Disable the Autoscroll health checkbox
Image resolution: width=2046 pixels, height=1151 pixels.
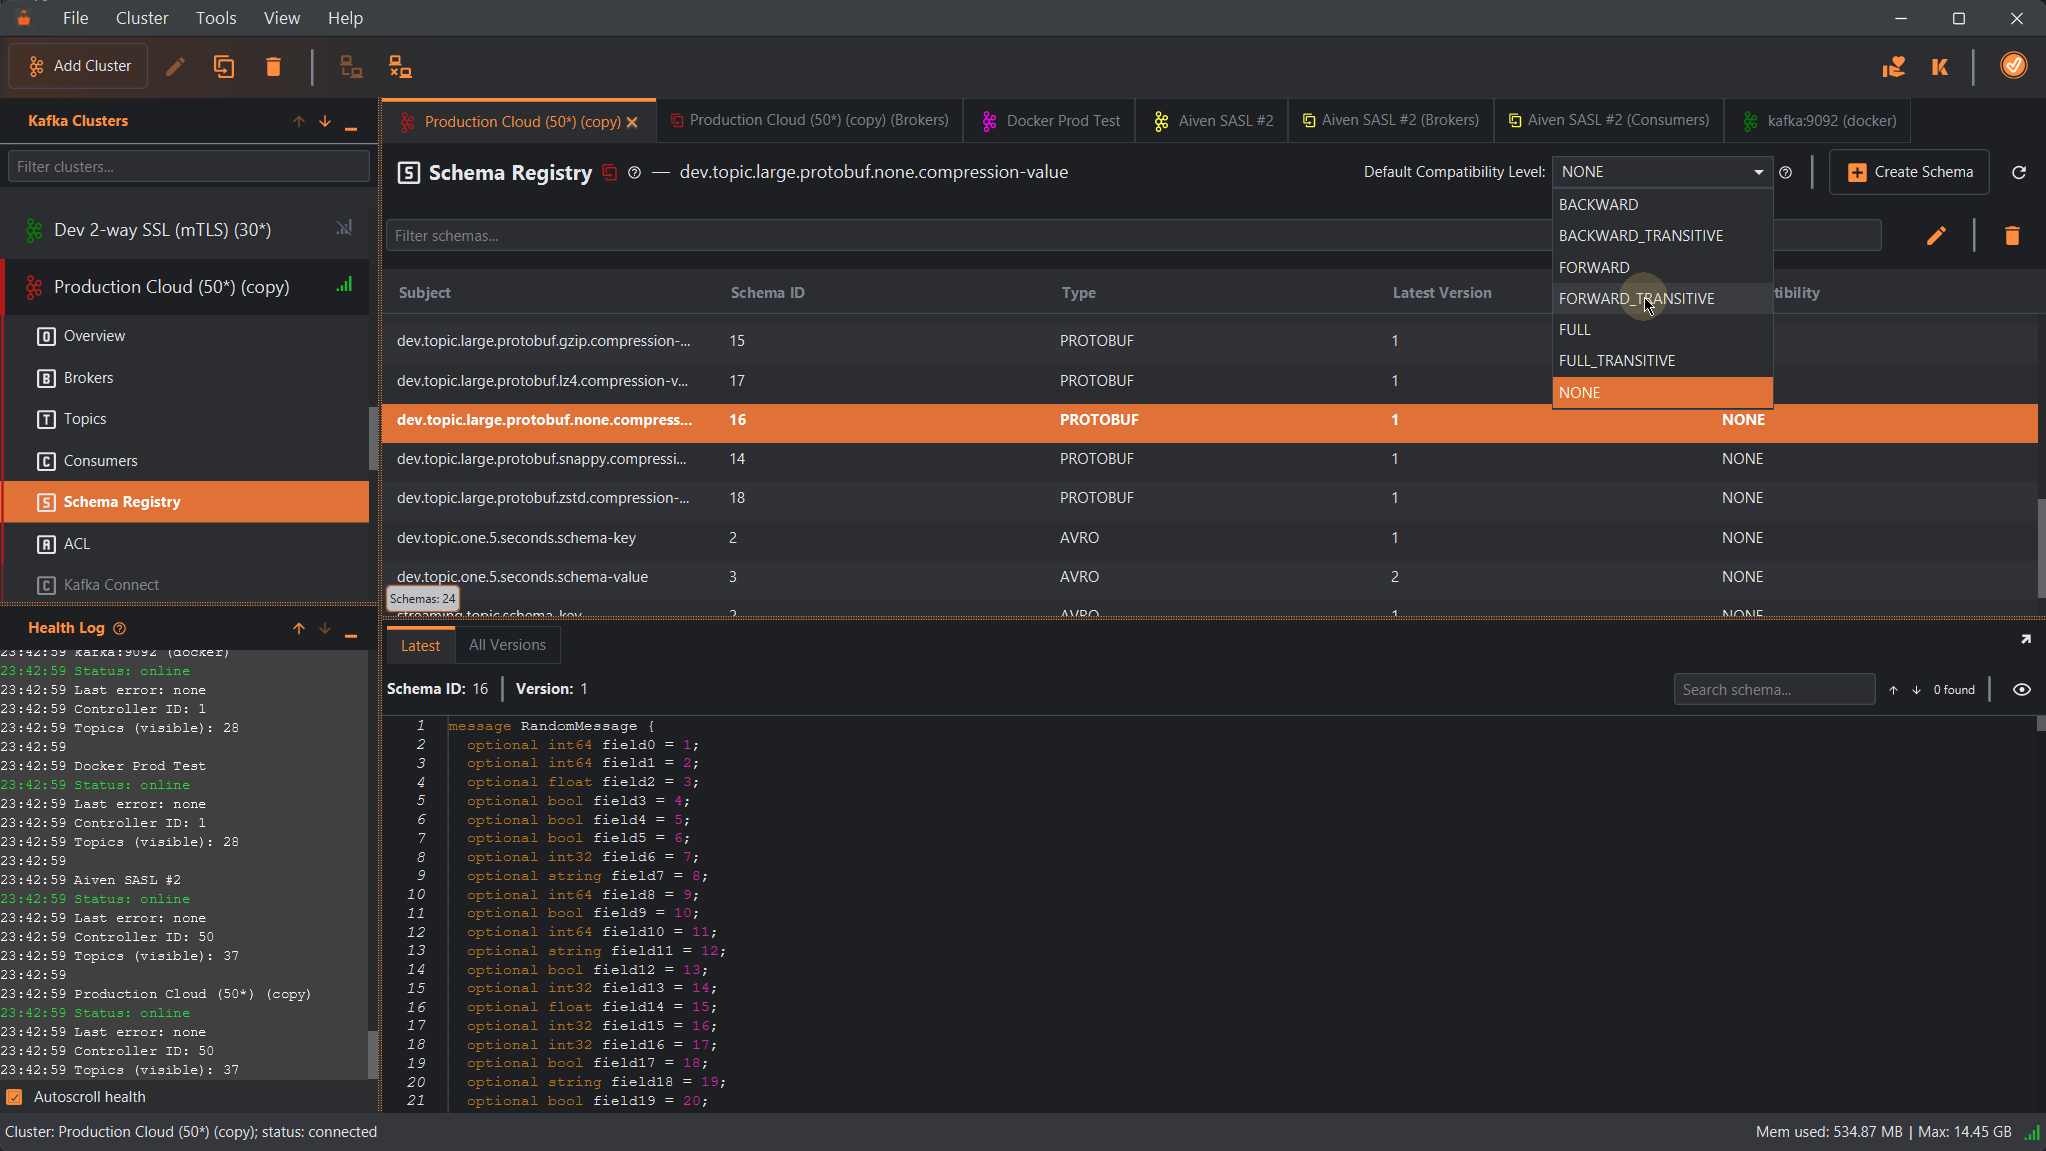pos(14,1097)
